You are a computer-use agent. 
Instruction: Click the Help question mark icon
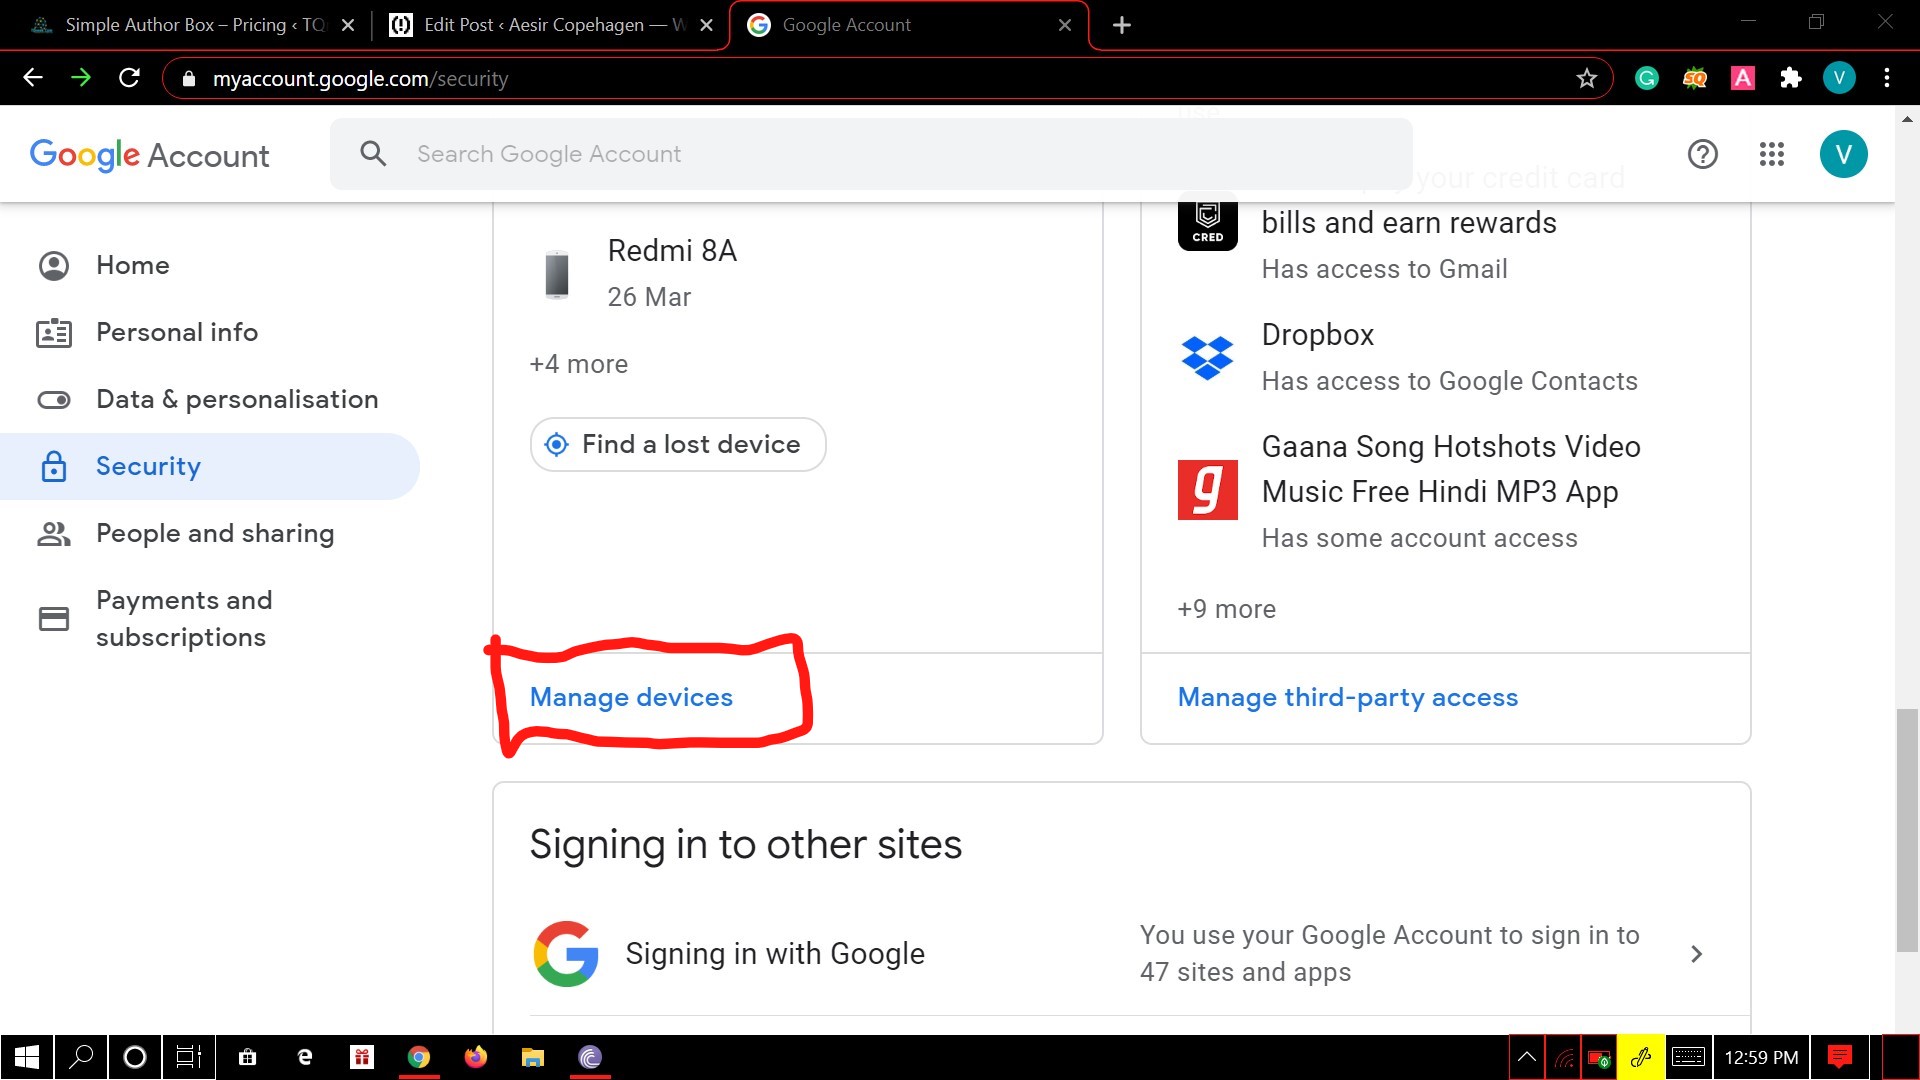pos(1702,154)
